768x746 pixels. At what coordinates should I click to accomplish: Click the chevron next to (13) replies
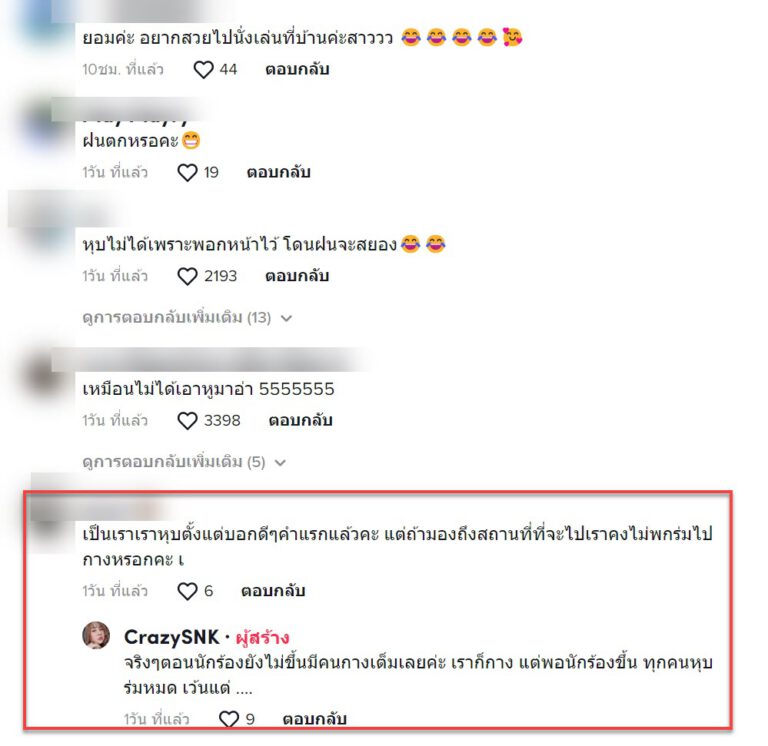click(287, 318)
